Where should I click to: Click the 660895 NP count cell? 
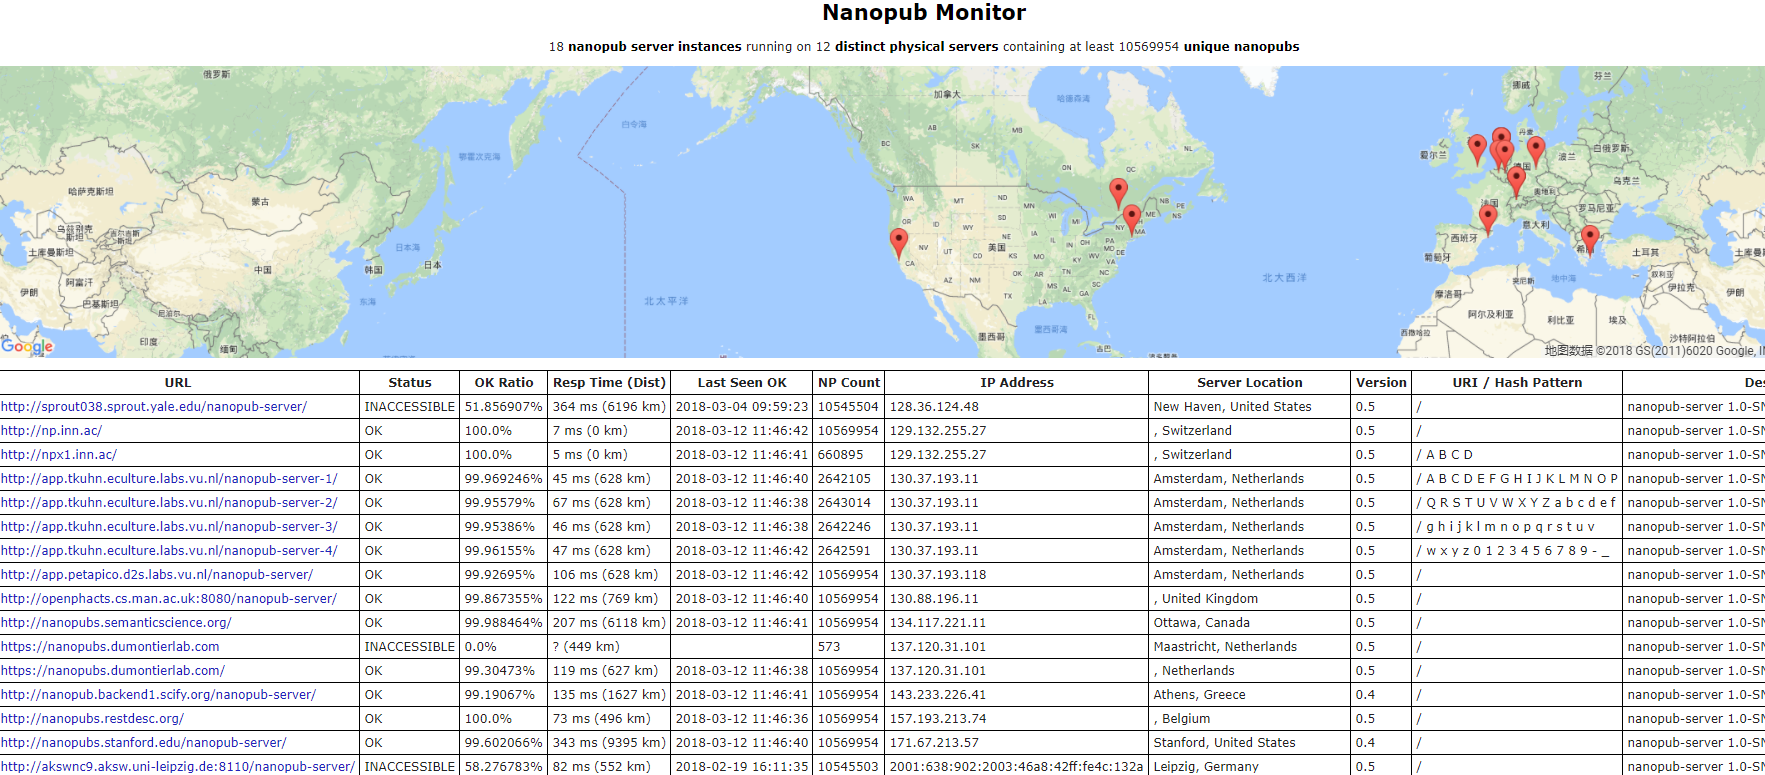(x=849, y=455)
